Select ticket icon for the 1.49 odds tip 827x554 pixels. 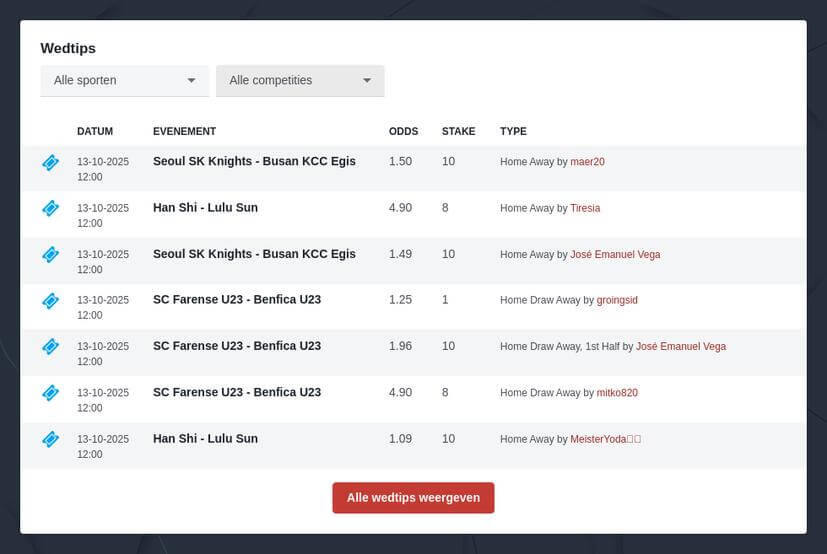pos(51,254)
